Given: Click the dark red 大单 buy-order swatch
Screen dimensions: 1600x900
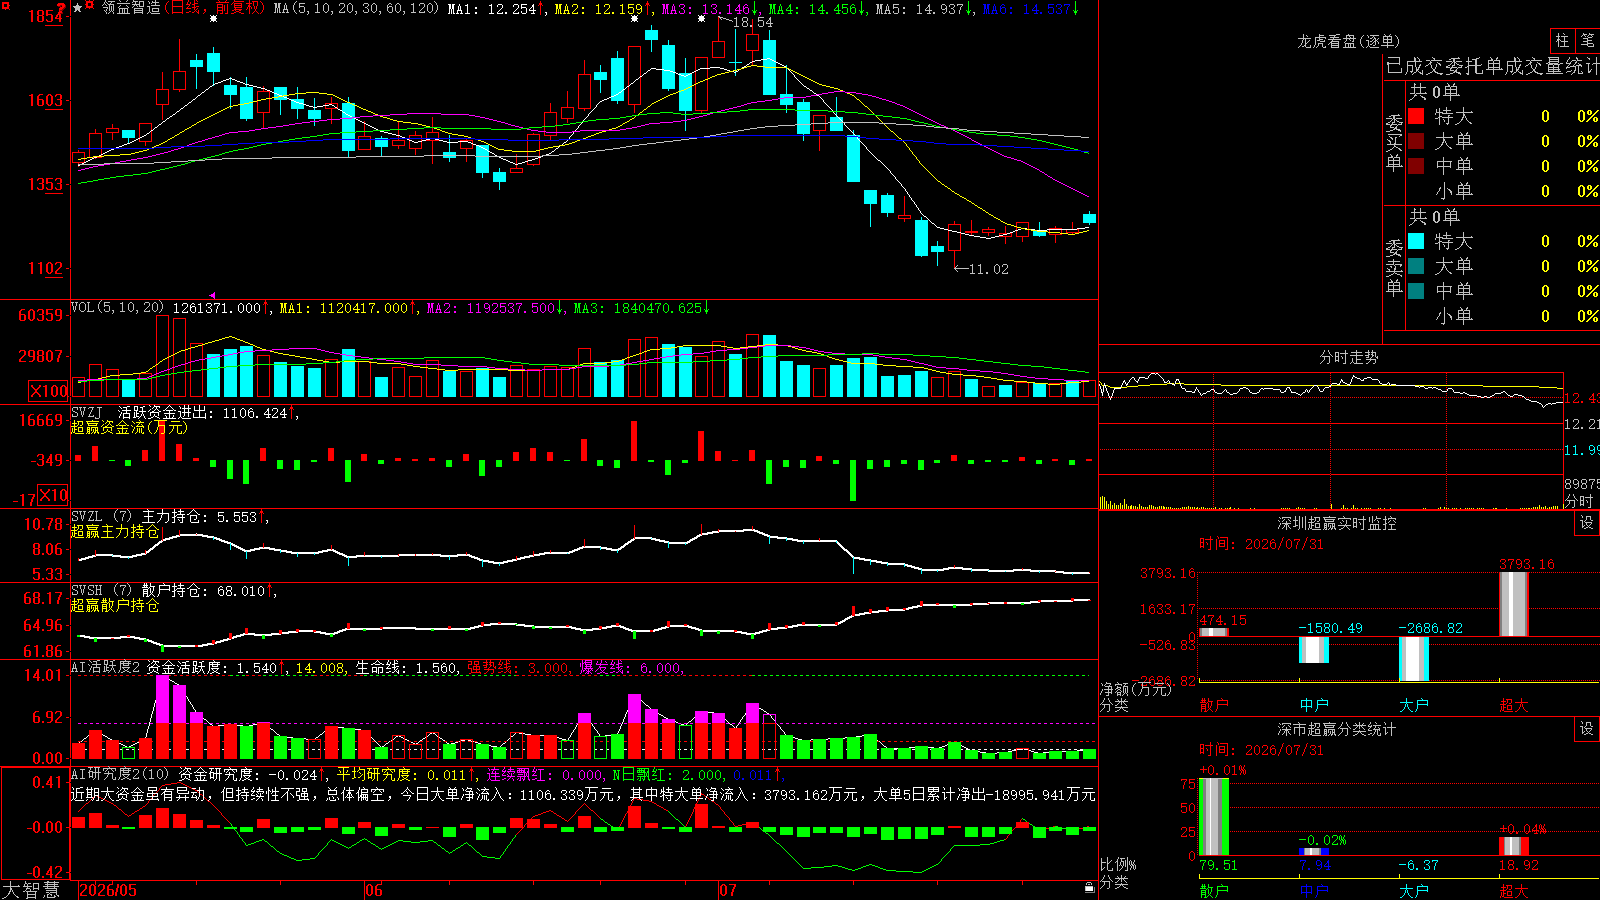Looking at the screenshot, I should [x=1416, y=141].
